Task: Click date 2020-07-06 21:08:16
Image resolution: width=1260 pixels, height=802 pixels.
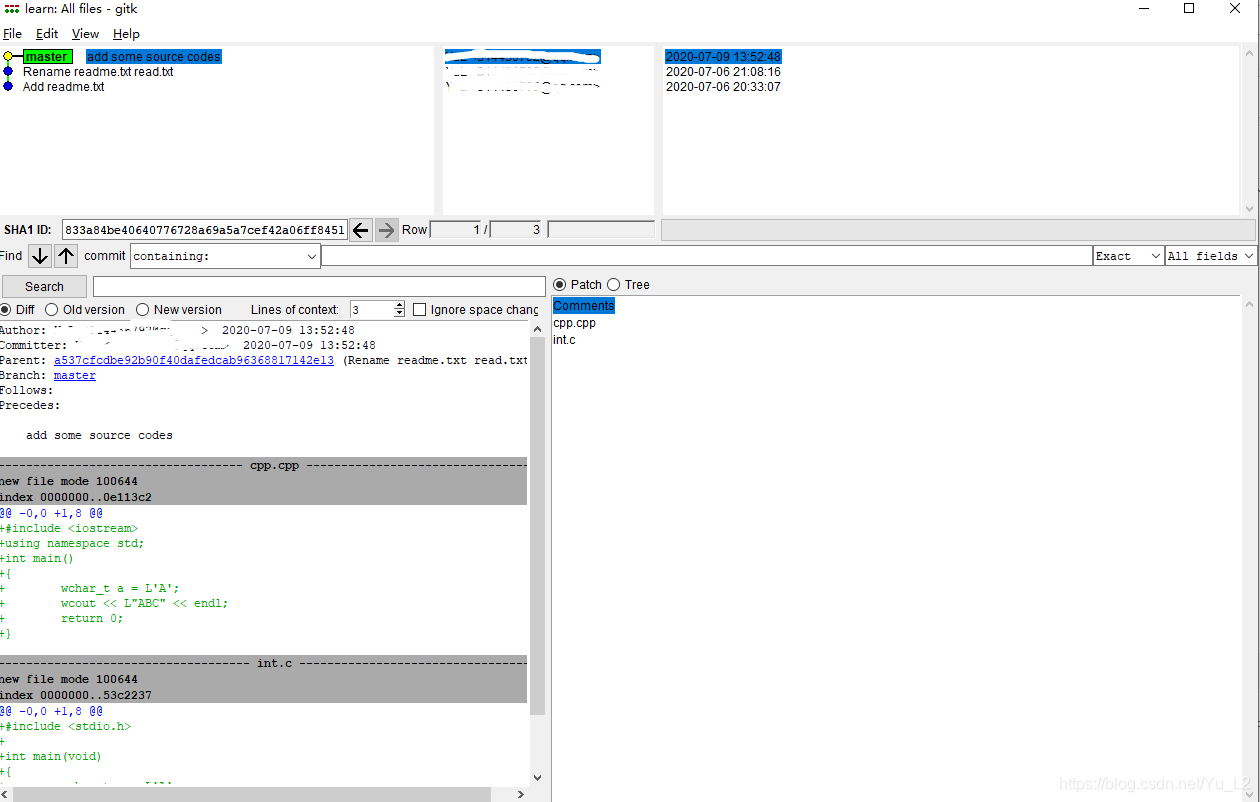Action: click(x=723, y=72)
